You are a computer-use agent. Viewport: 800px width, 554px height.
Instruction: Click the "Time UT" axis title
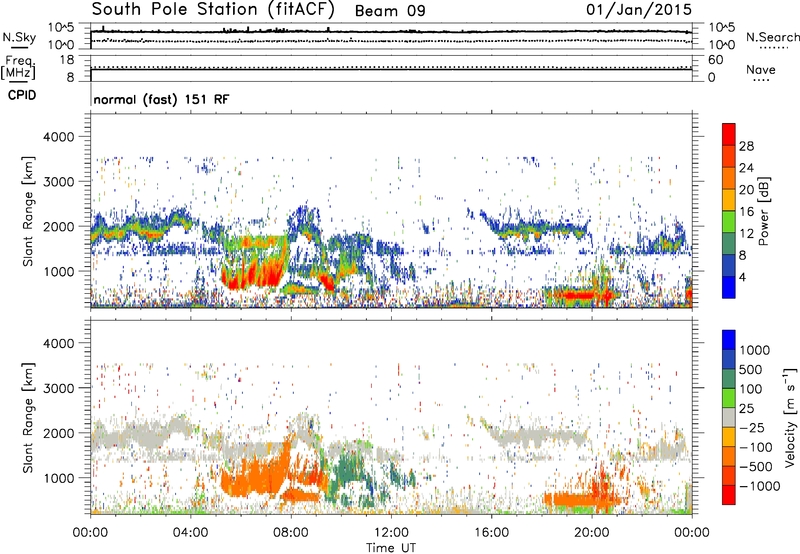coord(391,548)
